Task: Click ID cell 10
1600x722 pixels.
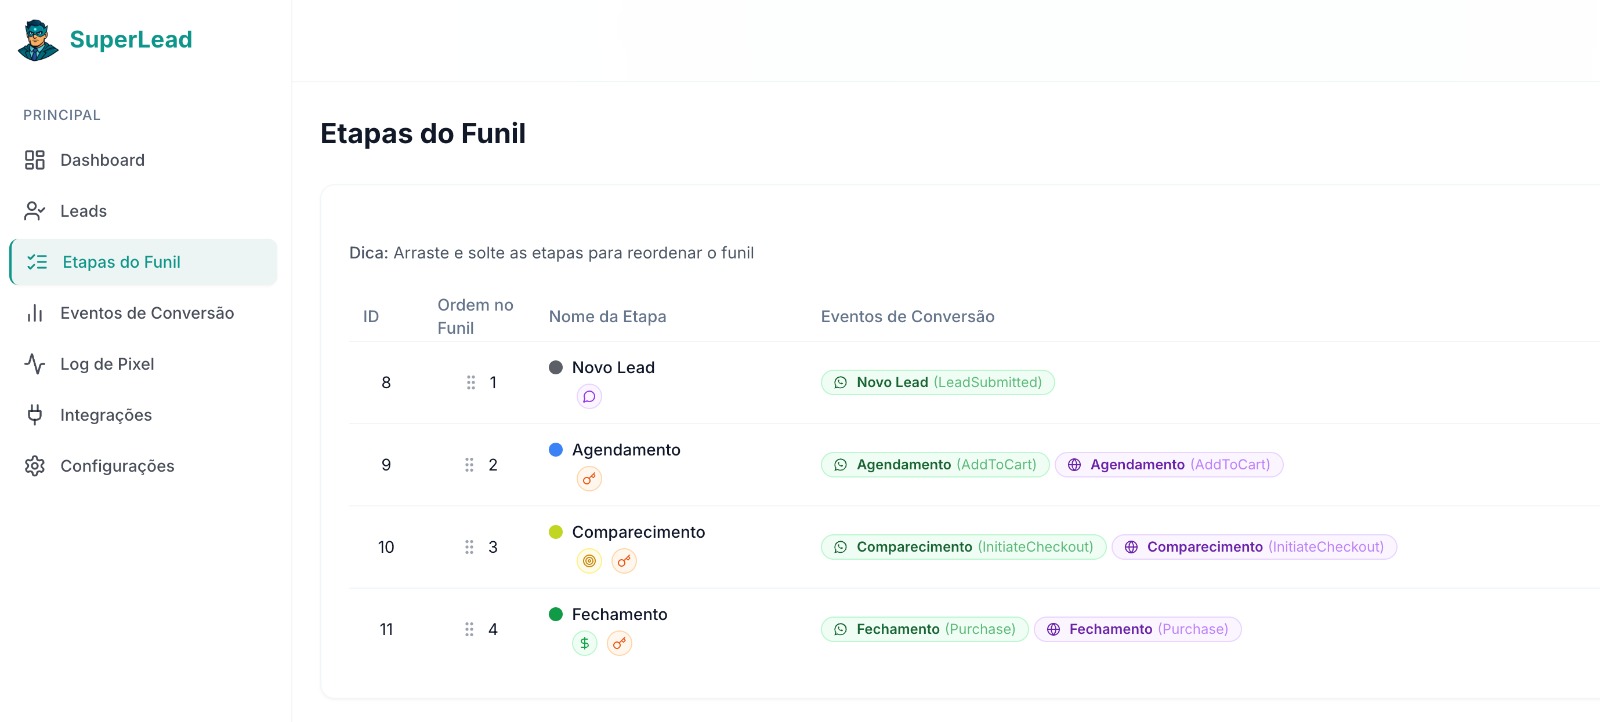Action: point(386,547)
